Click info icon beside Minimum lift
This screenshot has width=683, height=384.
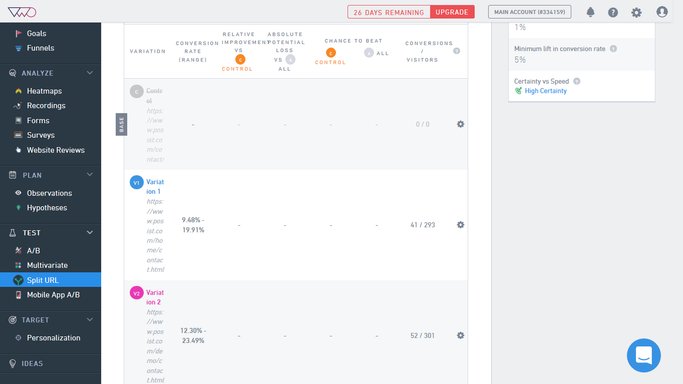[613, 49]
